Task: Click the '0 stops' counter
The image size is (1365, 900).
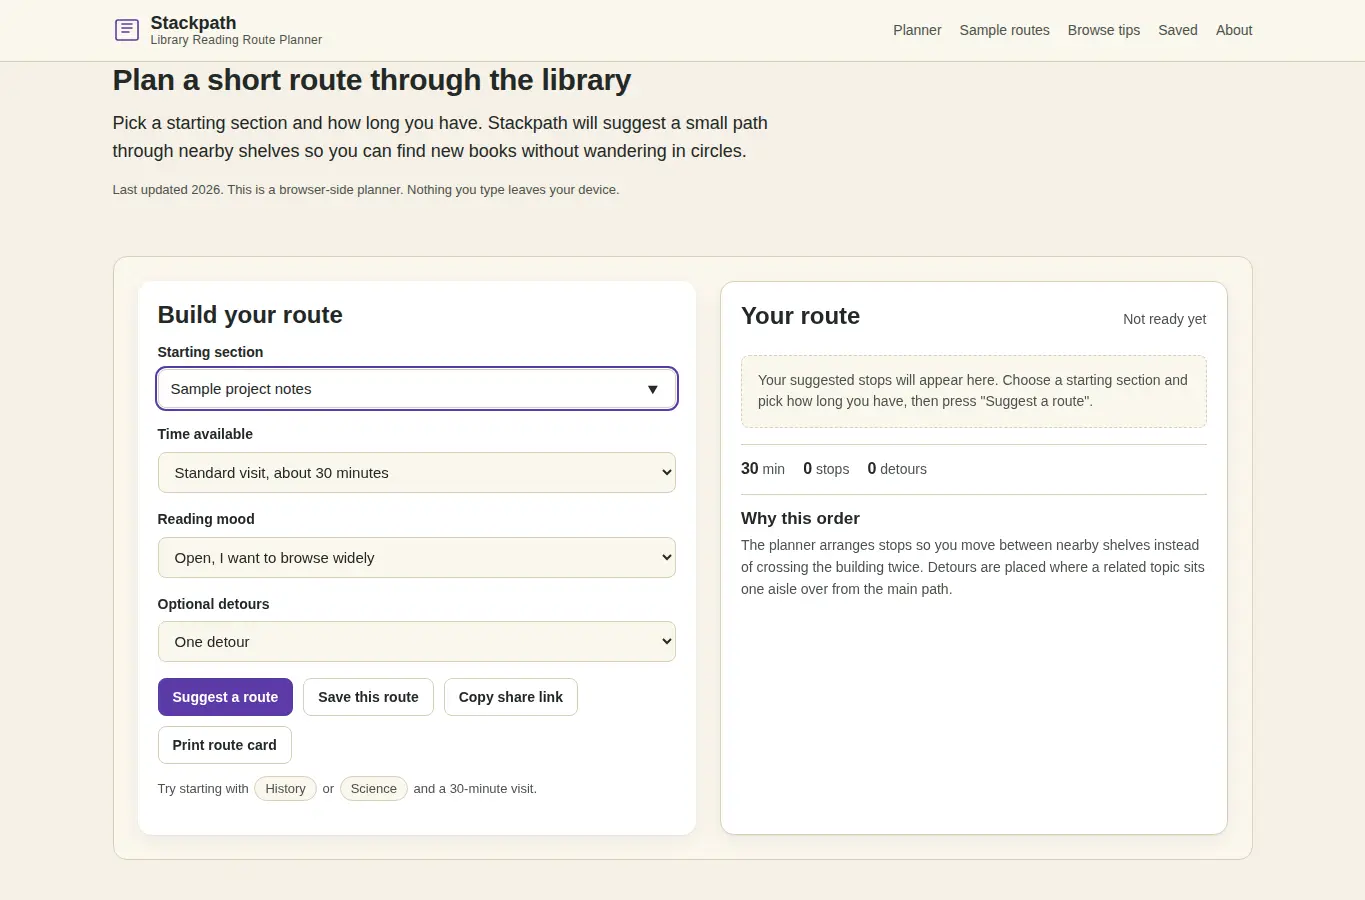Action: [x=826, y=469]
